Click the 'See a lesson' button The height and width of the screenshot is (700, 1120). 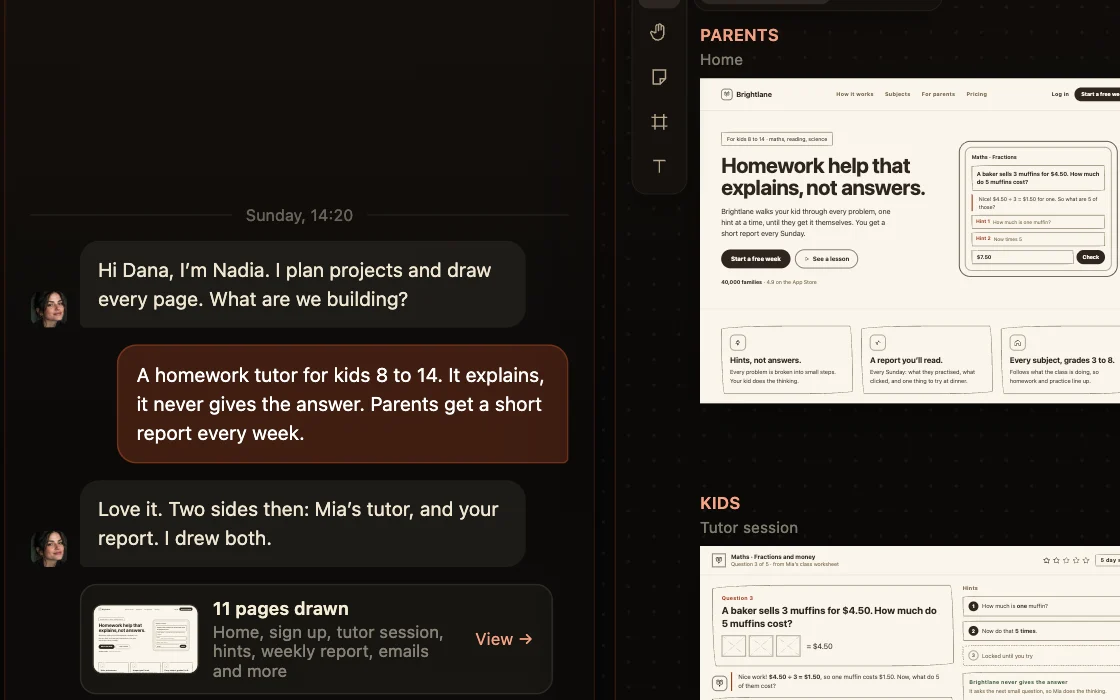click(826, 259)
